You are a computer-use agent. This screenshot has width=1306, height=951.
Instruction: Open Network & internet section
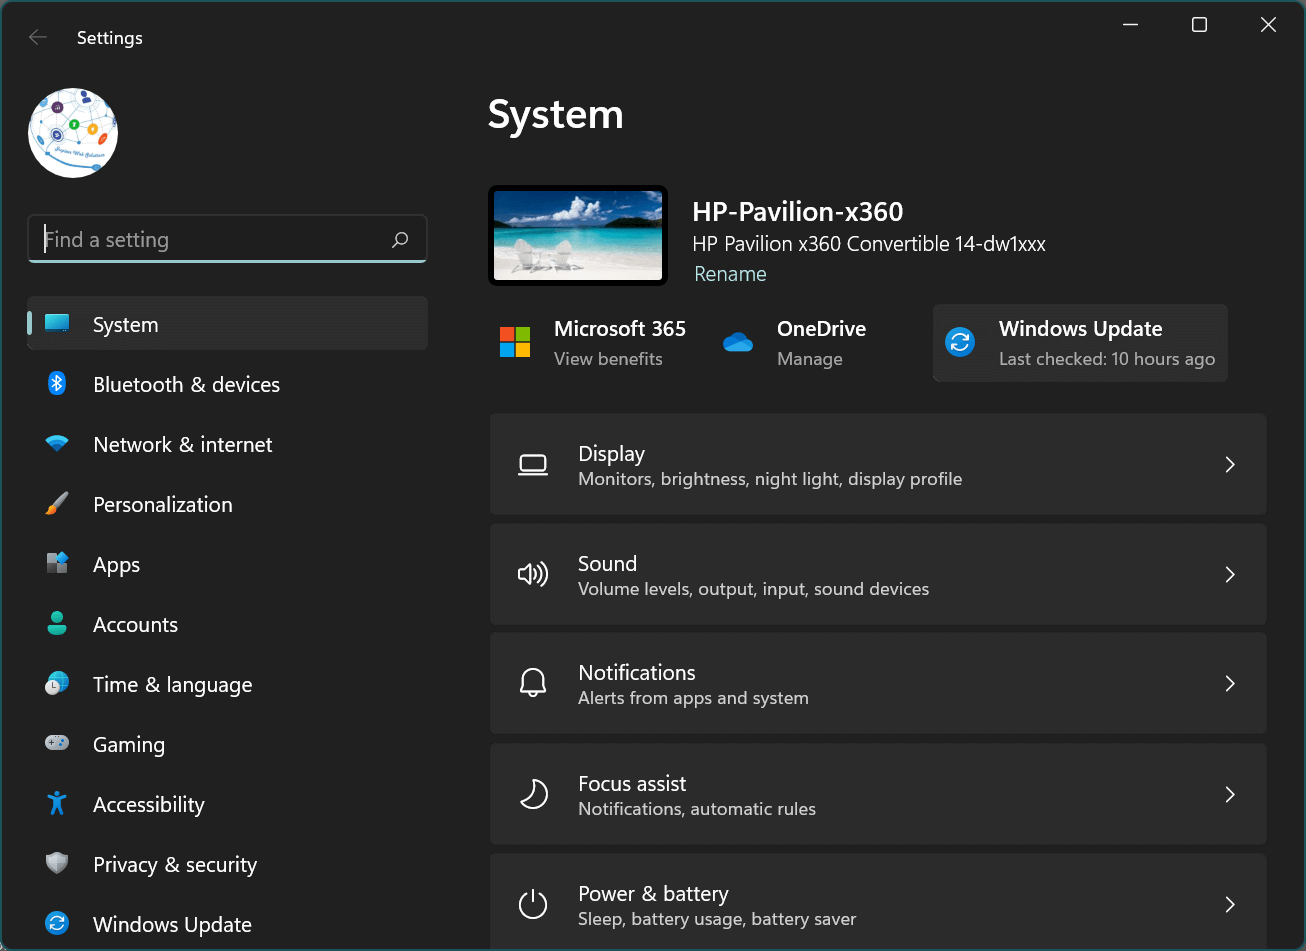point(227,444)
